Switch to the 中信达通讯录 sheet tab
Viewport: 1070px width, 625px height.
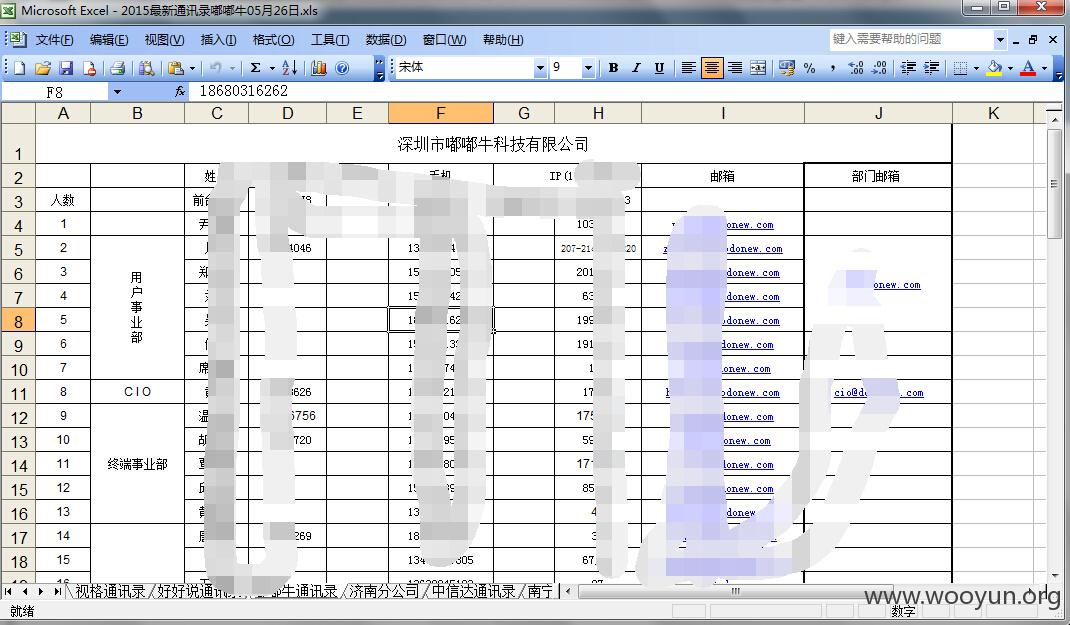coord(474,591)
